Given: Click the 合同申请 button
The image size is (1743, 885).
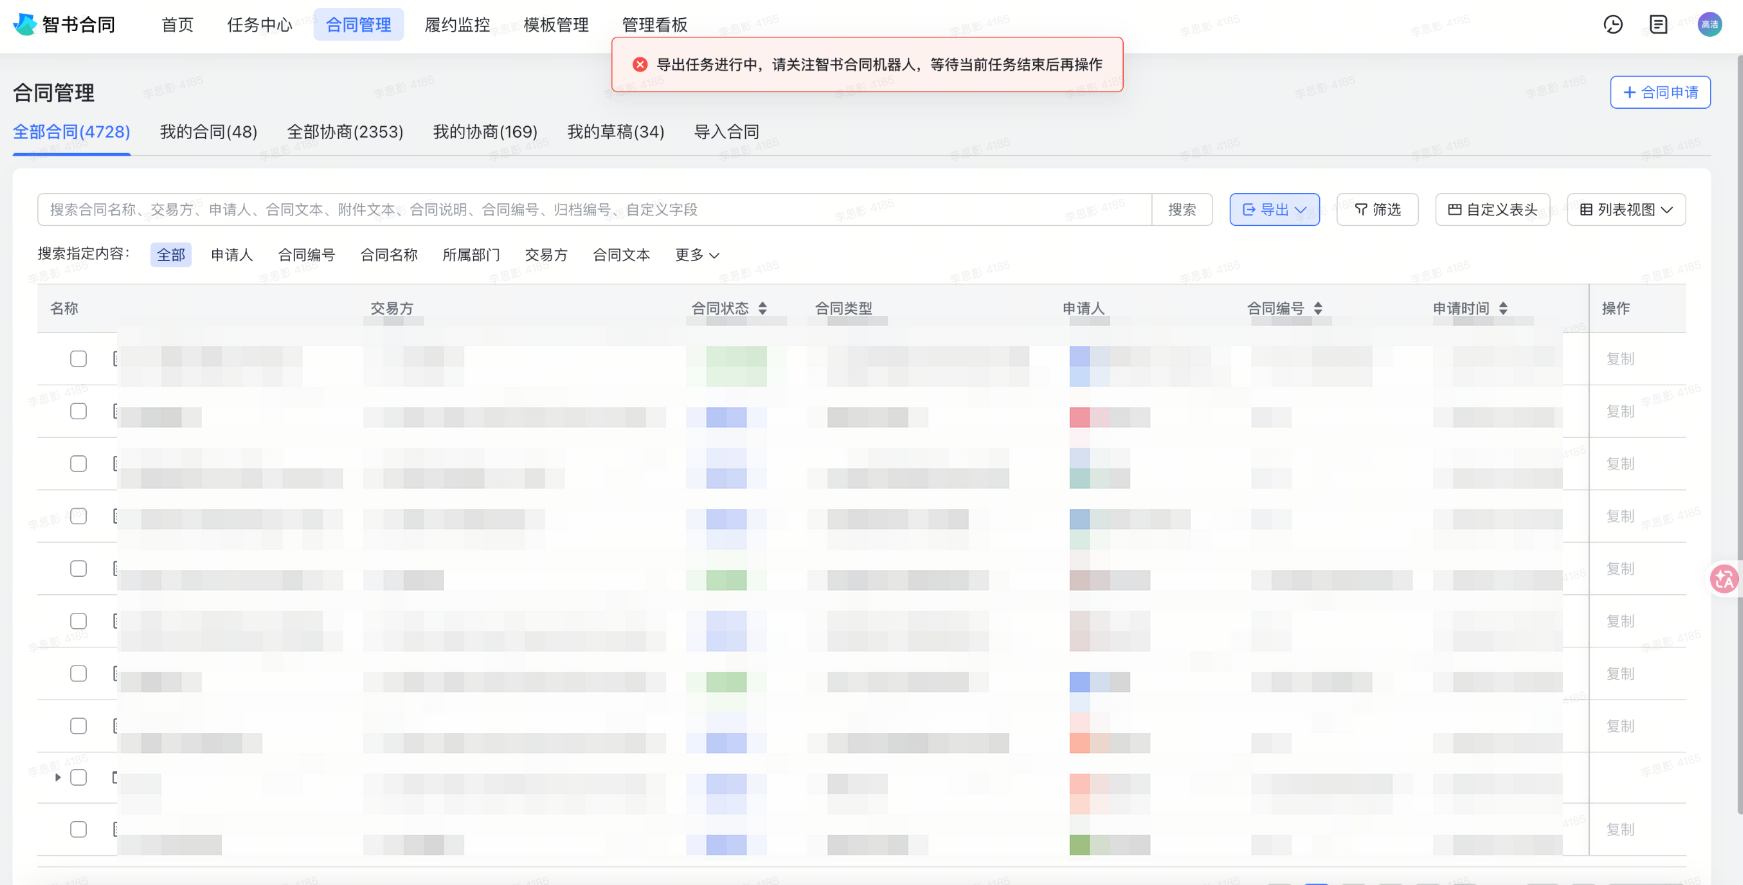Looking at the screenshot, I should click(1660, 92).
